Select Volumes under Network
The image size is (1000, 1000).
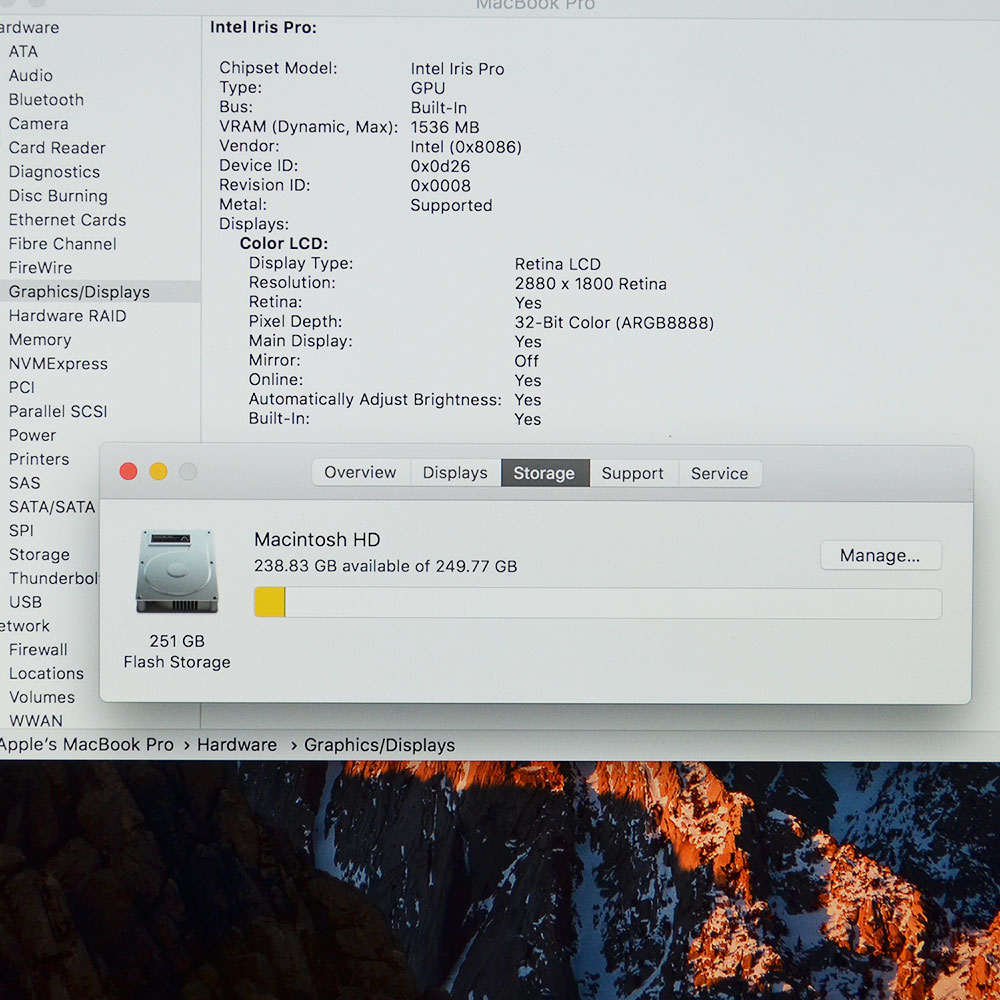coord(42,698)
